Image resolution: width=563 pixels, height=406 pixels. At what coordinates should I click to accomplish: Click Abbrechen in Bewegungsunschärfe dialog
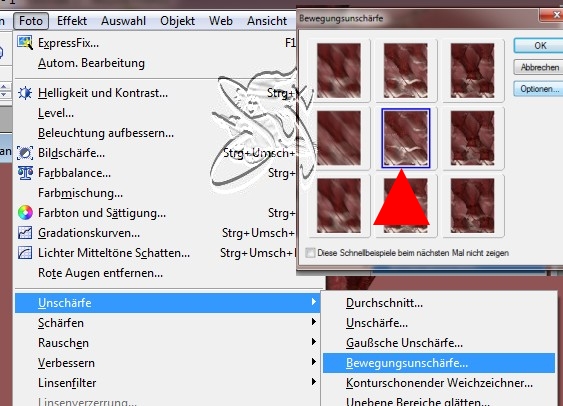[539, 67]
